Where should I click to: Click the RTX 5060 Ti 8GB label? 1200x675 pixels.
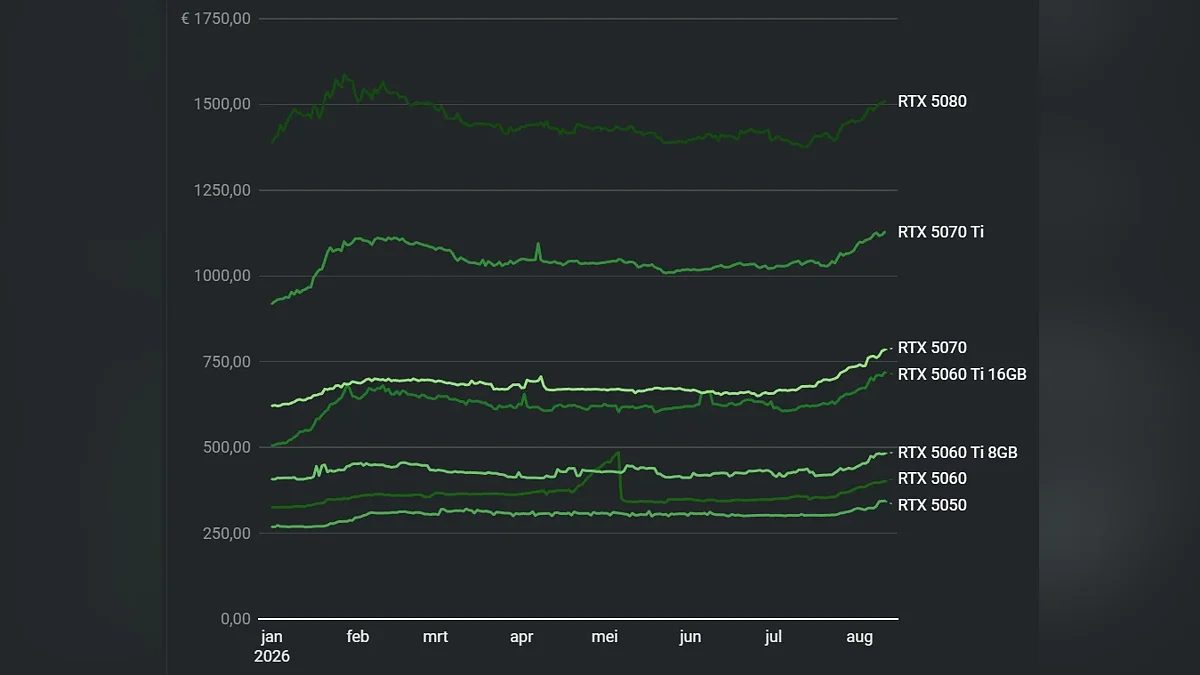pos(958,452)
